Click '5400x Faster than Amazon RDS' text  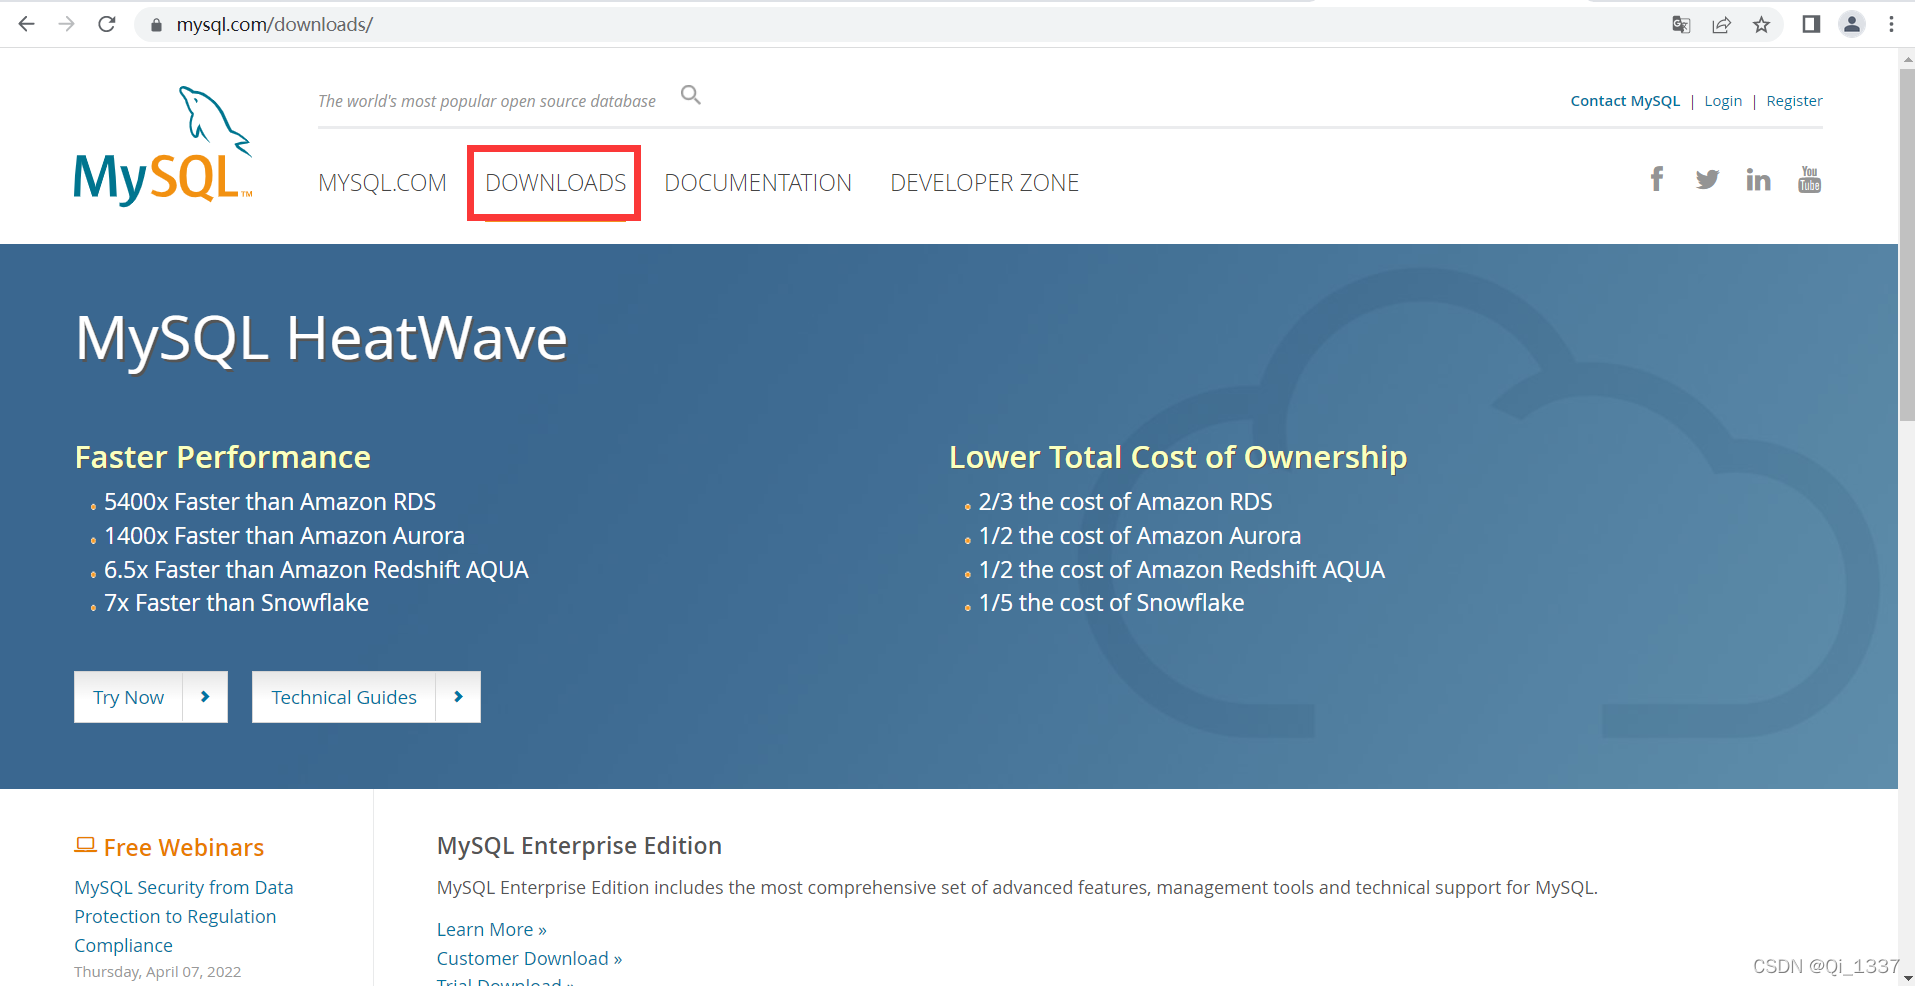270,502
